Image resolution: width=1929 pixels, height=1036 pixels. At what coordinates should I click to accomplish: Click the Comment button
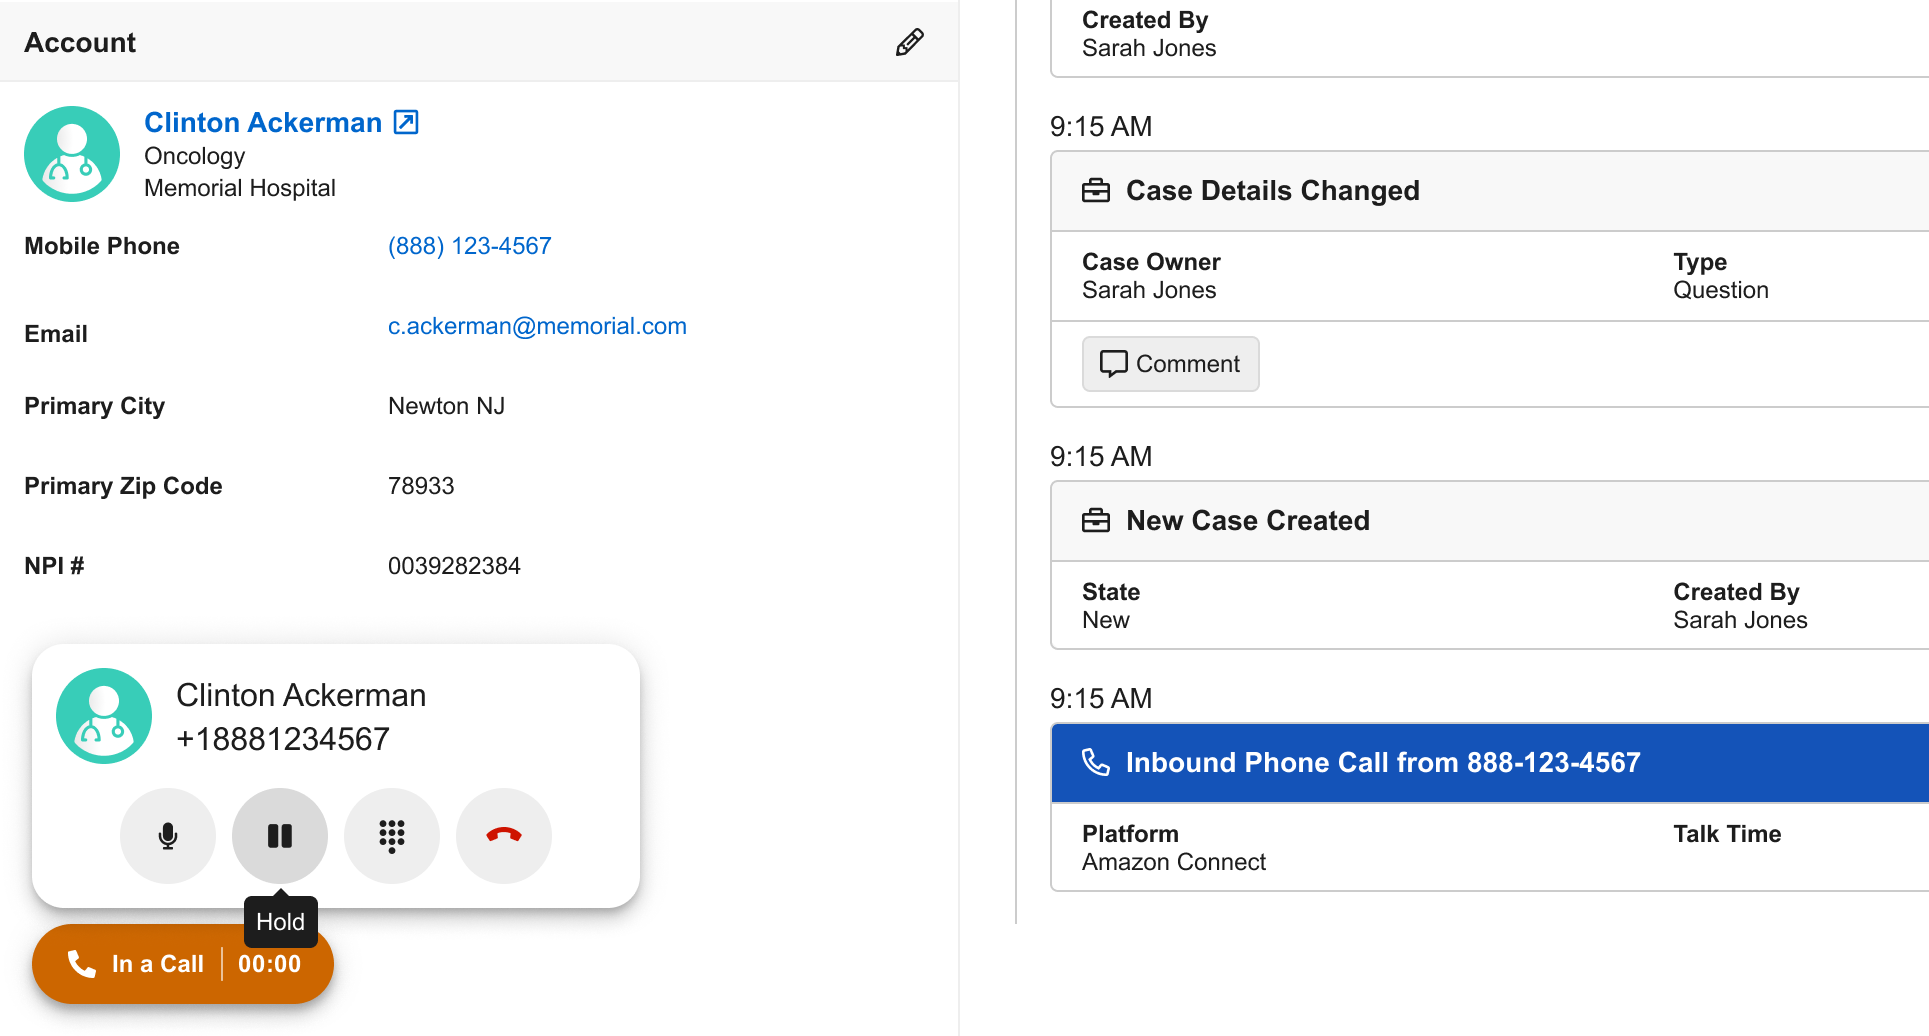tap(1170, 364)
